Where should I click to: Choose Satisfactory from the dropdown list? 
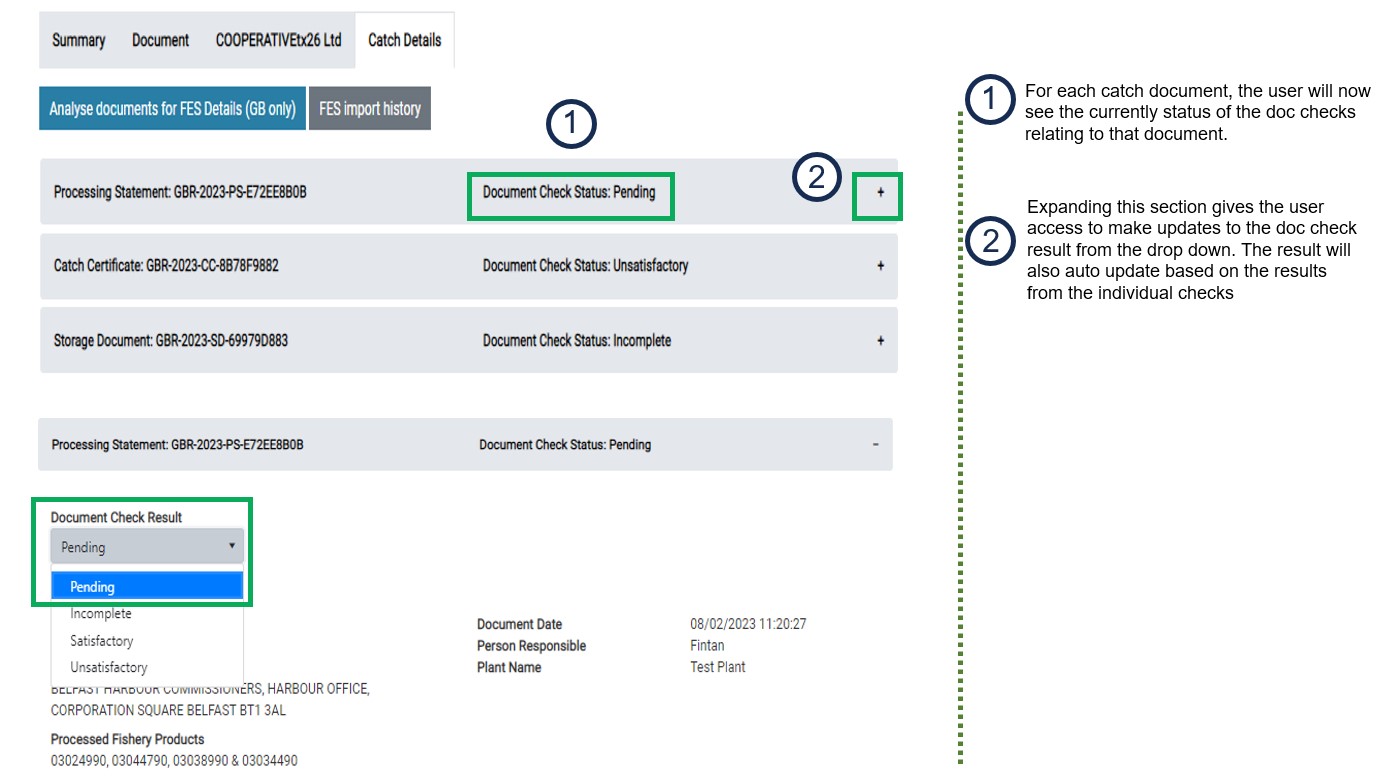point(101,641)
